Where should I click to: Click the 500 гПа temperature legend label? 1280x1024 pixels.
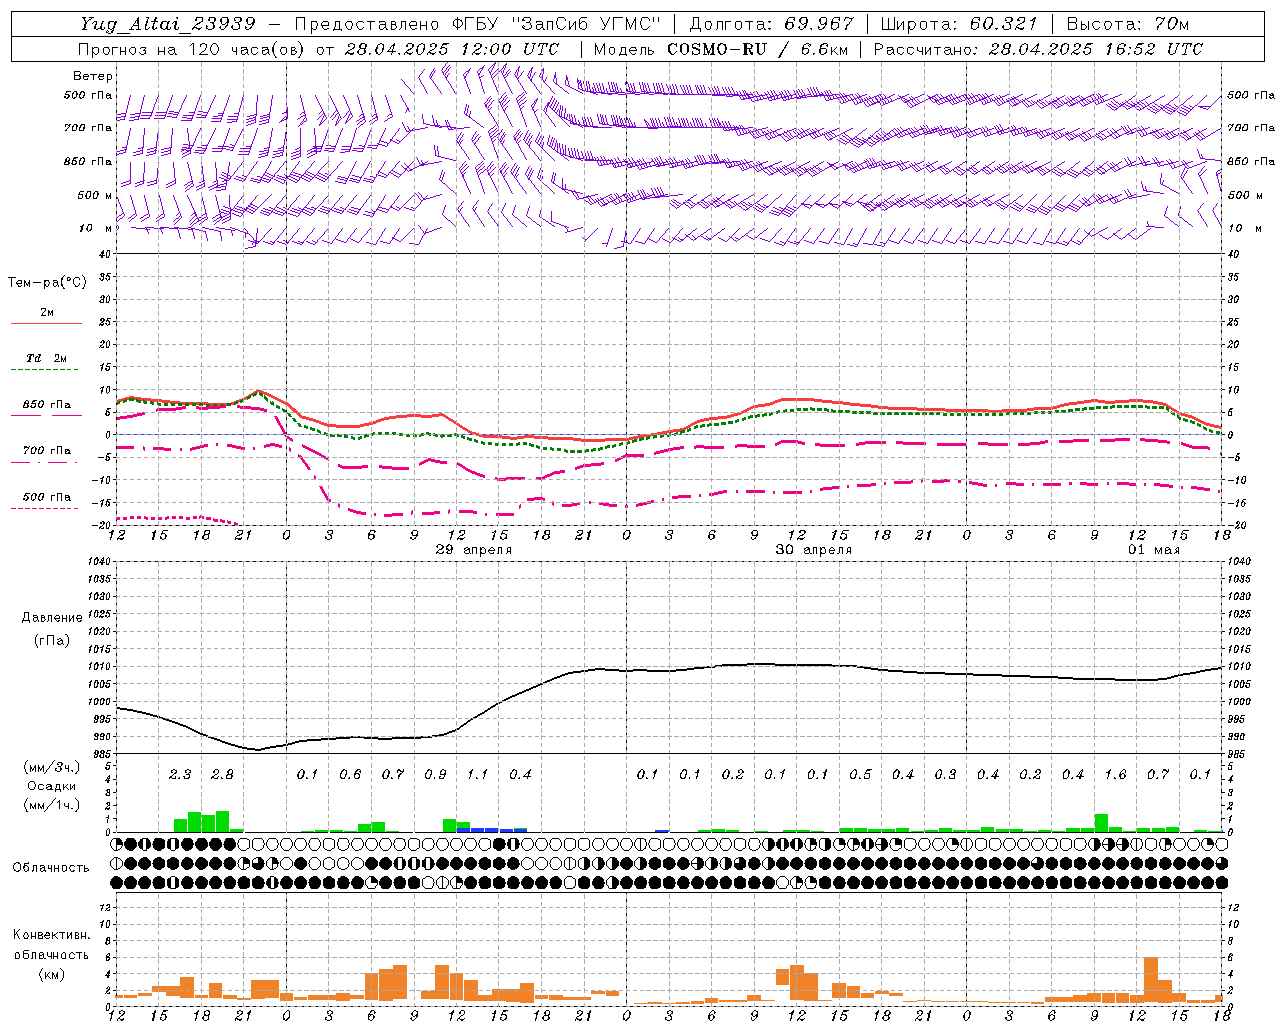click(47, 497)
